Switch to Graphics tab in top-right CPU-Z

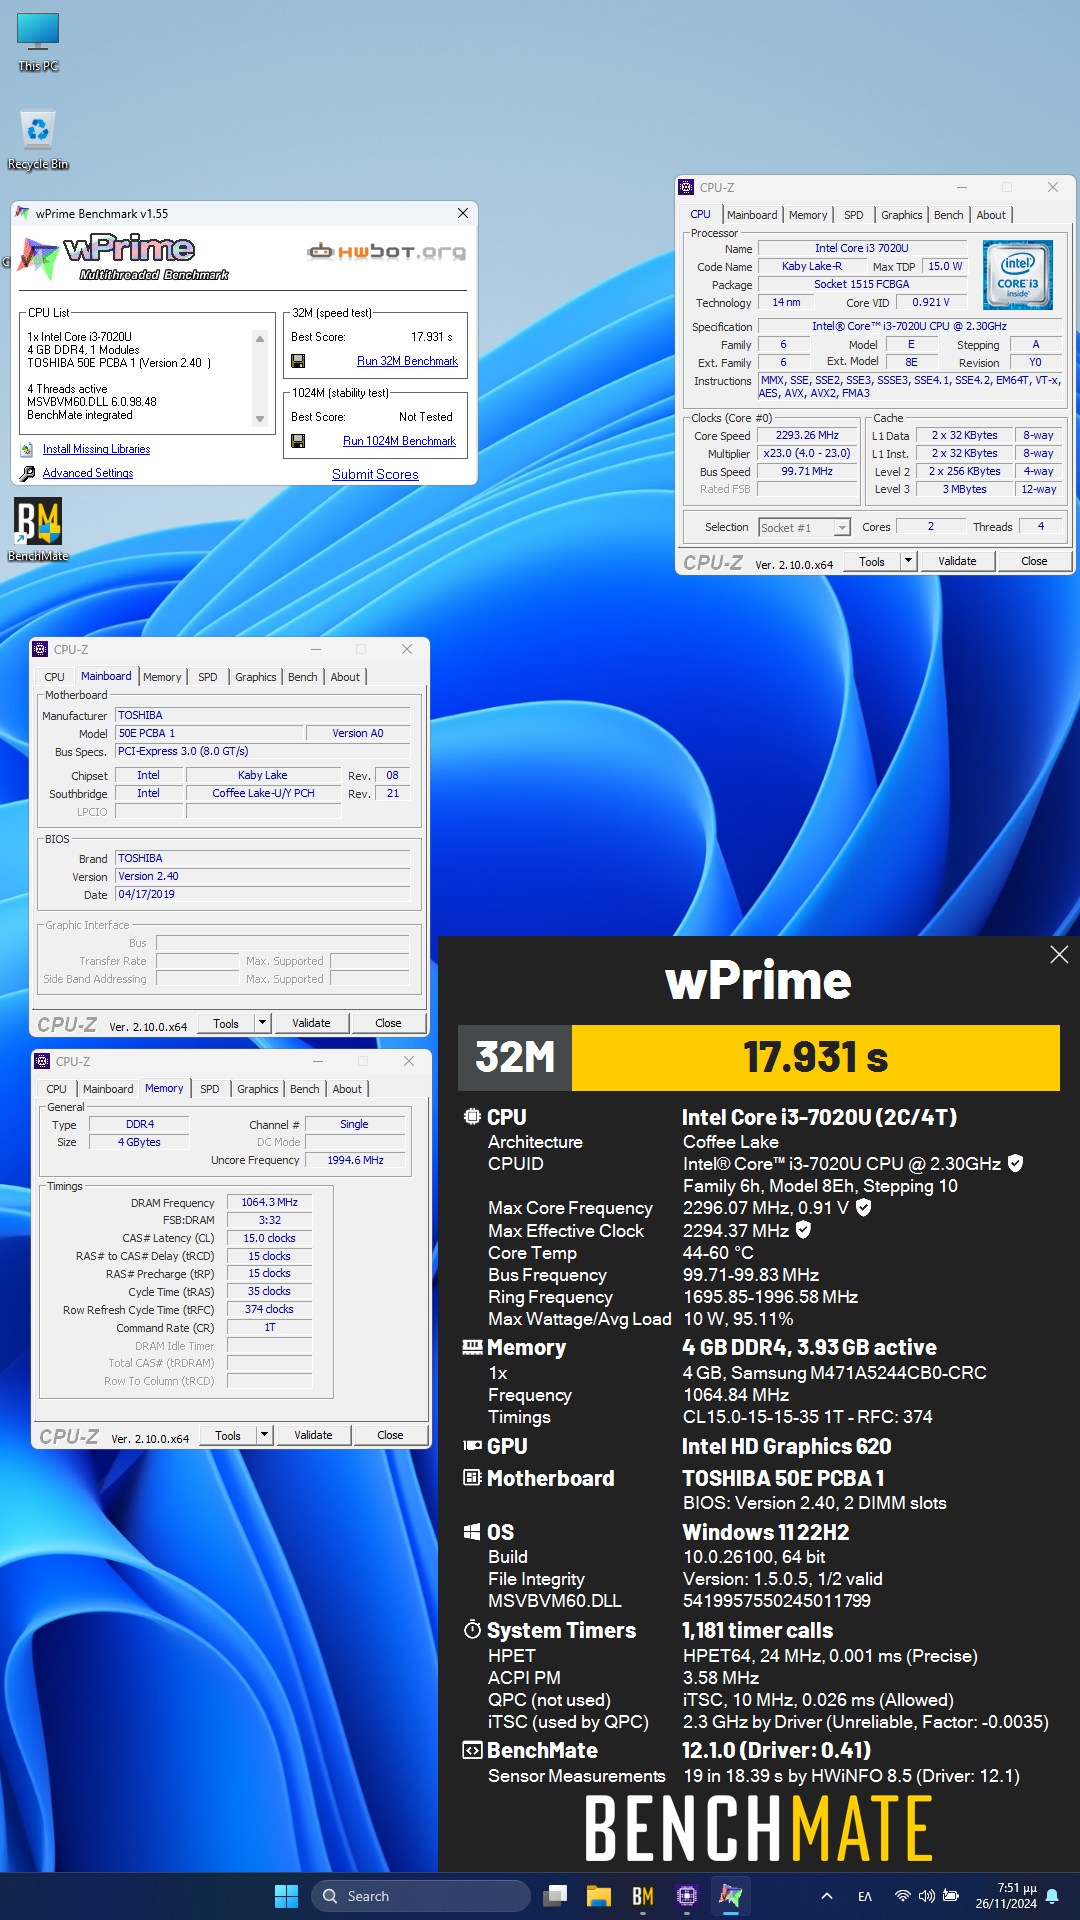click(901, 215)
